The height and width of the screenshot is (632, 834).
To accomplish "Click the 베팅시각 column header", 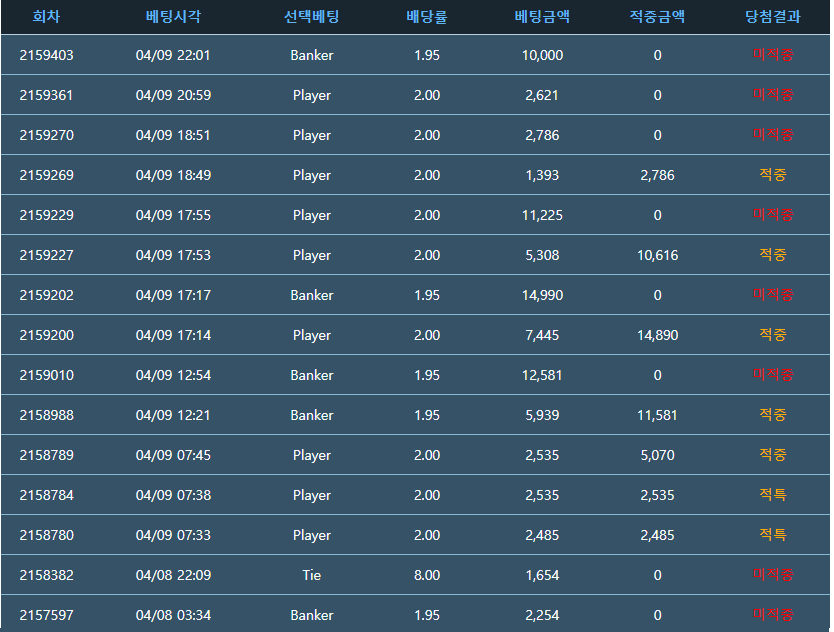I will tap(173, 17).
